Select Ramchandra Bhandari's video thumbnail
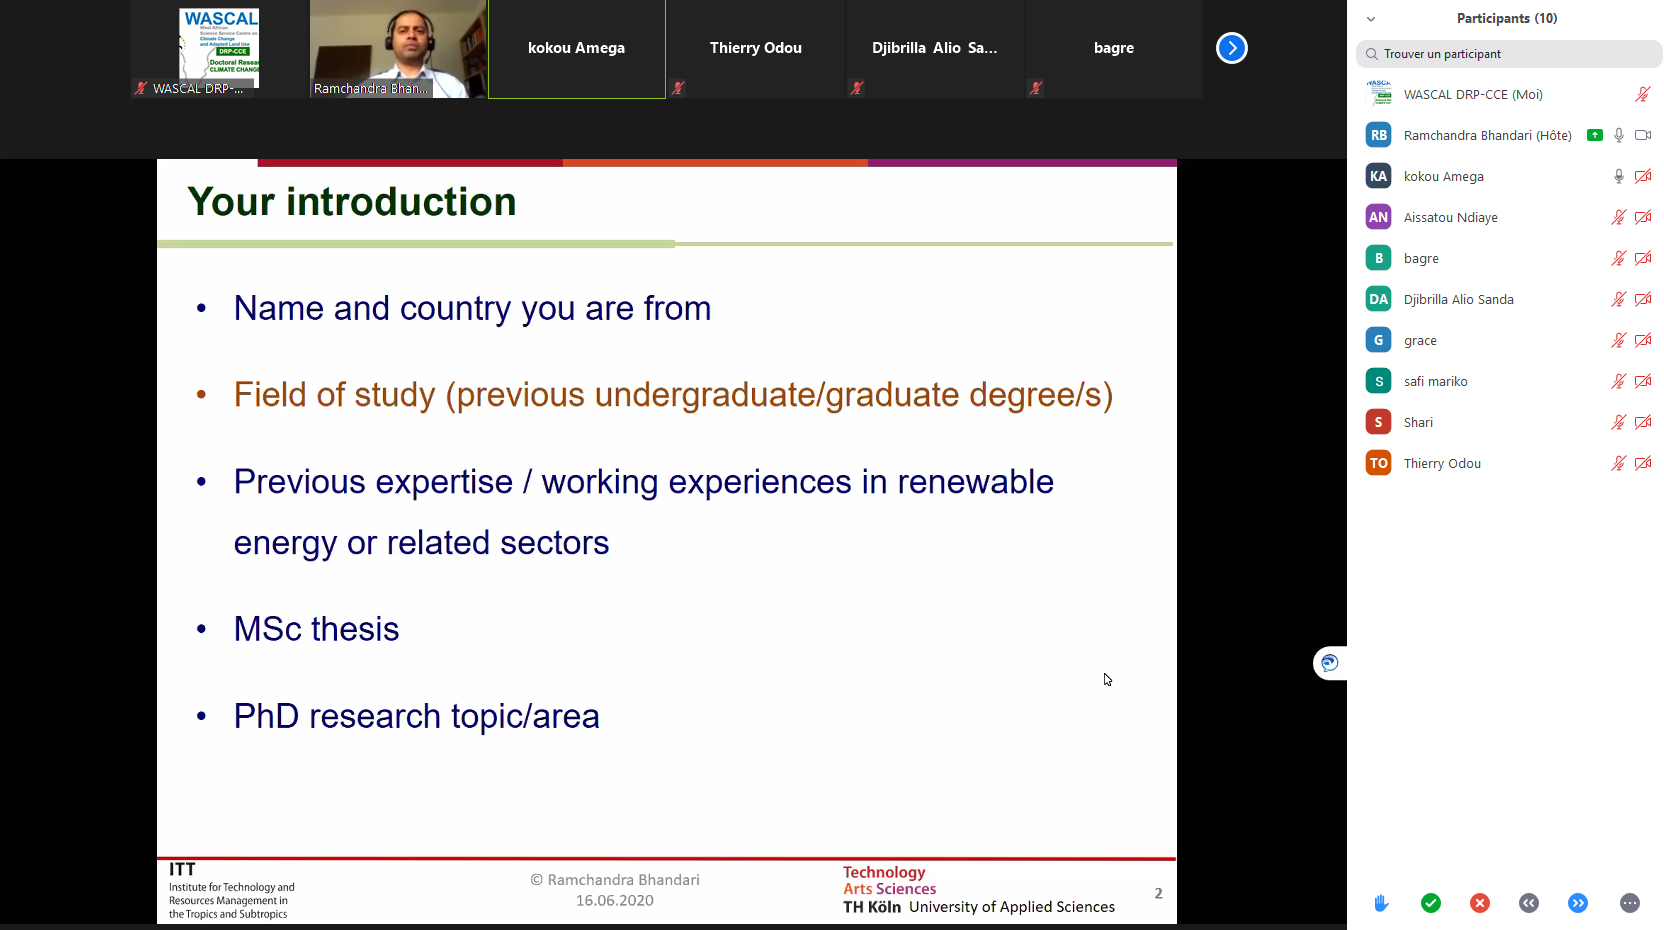Image resolution: width=1664 pixels, height=930 pixels. point(398,48)
